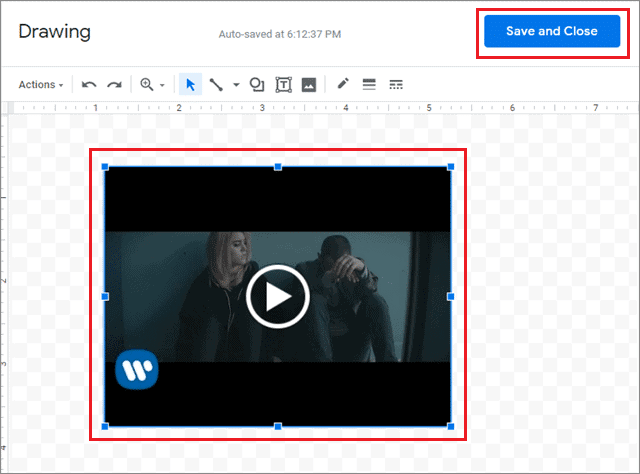640x474 pixels.
Task: Expand the line type dropdown arrow
Action: pos(236,86)
